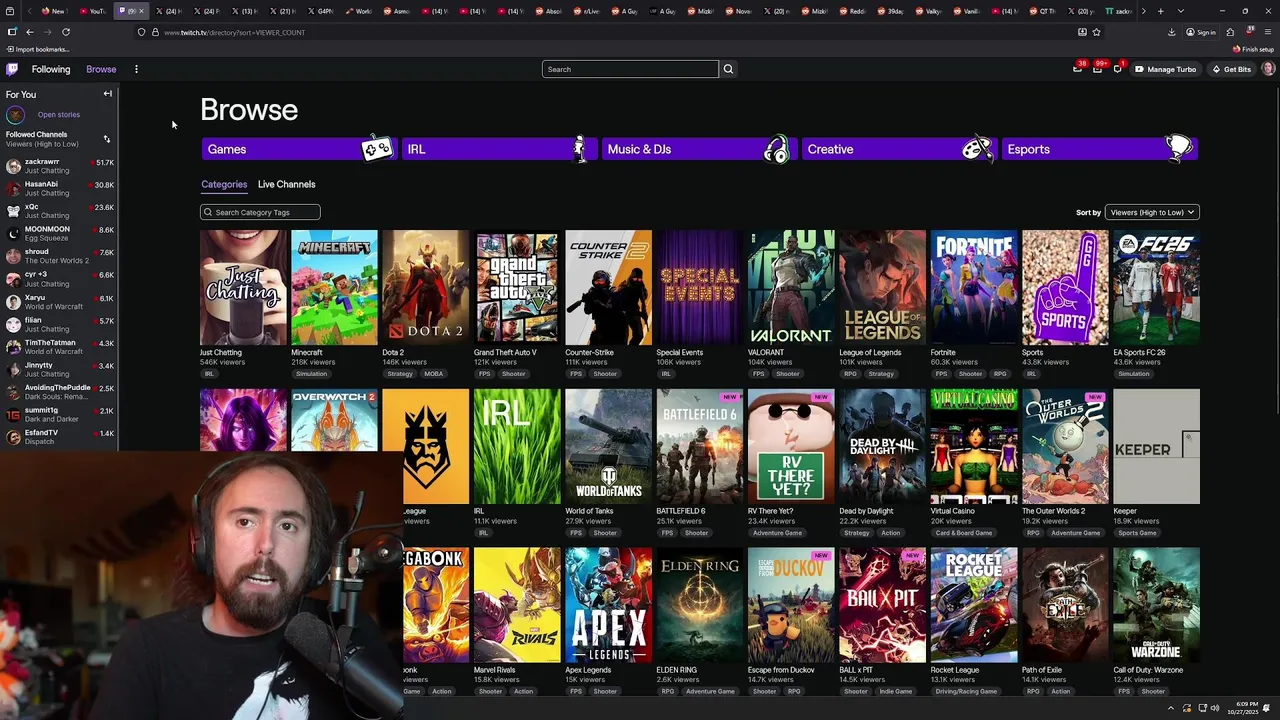Open the Music & DJs browse banner
The height and width of the screenshot is (720, 1280).
pyautogui.click(x=699, y=149)
